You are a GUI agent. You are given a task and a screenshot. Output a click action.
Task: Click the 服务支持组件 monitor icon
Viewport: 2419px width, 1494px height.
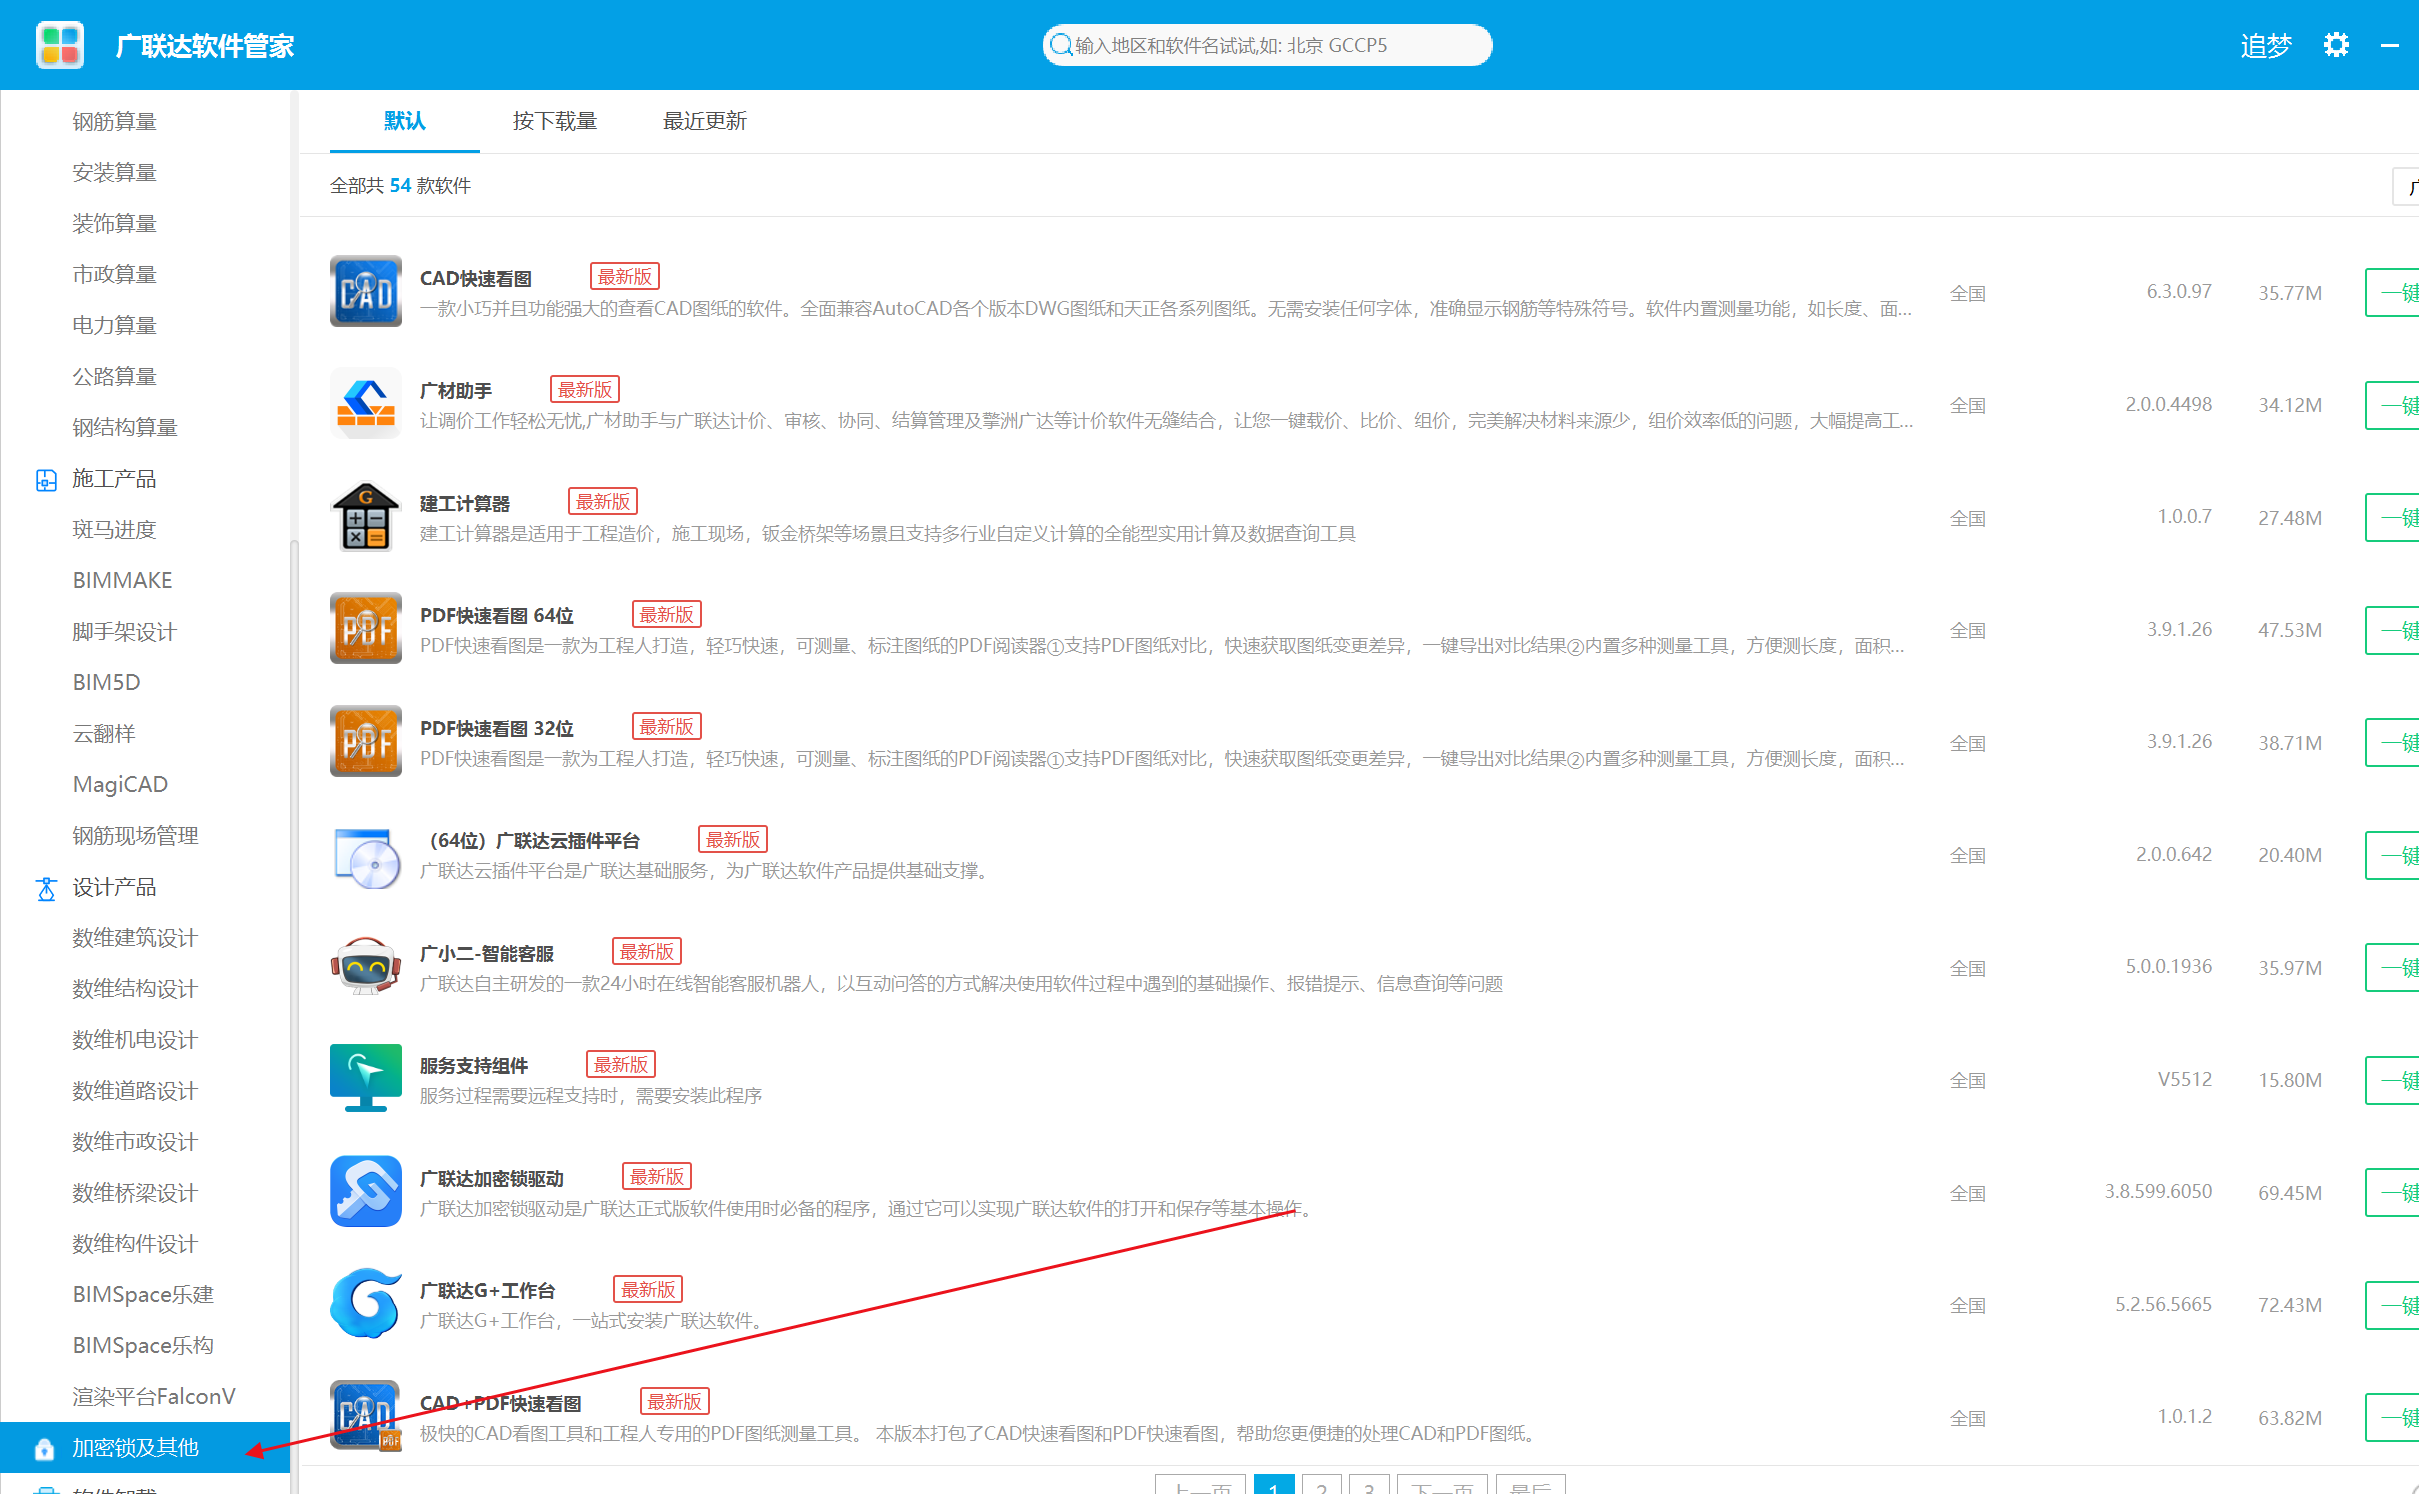366,1079
